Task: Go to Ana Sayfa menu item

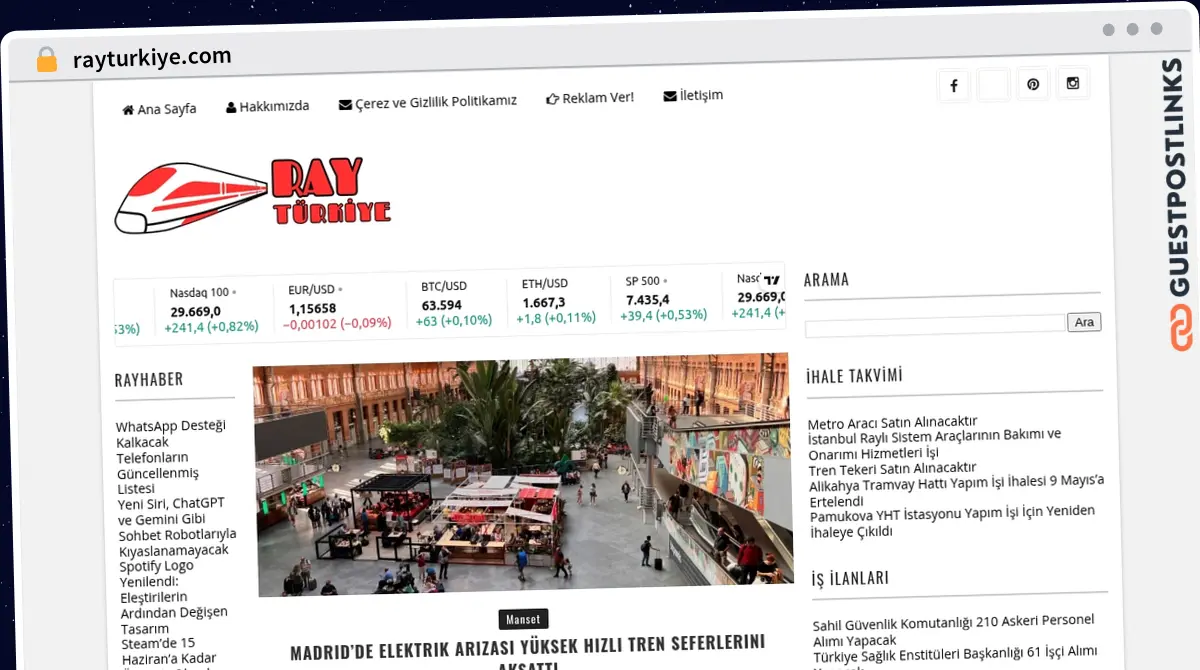Action: coord(159,109)
